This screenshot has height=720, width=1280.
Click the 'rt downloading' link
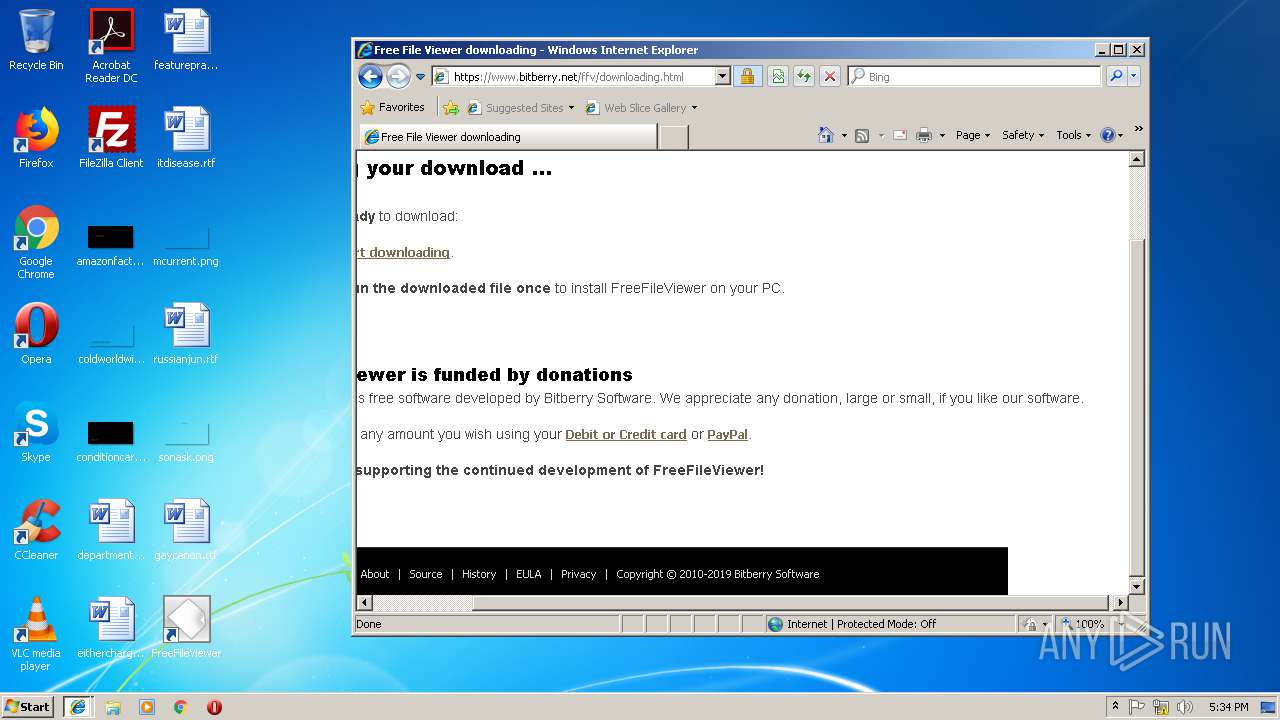coord(403,252)
